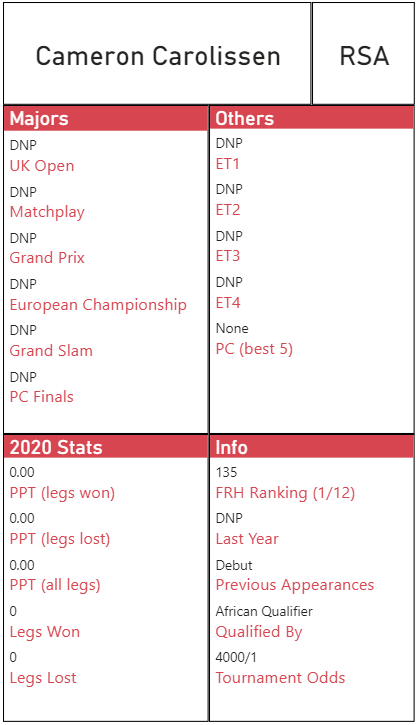Select the Info section header
This screenshot has height=725, width=418.
point(312,447)
